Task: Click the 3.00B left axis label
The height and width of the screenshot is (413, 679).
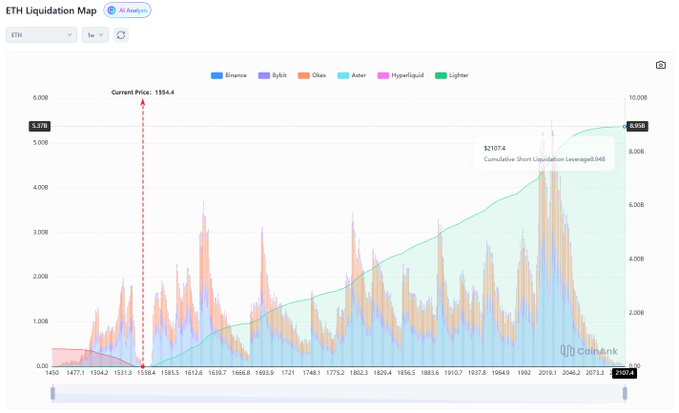Action: coord(40,232)
